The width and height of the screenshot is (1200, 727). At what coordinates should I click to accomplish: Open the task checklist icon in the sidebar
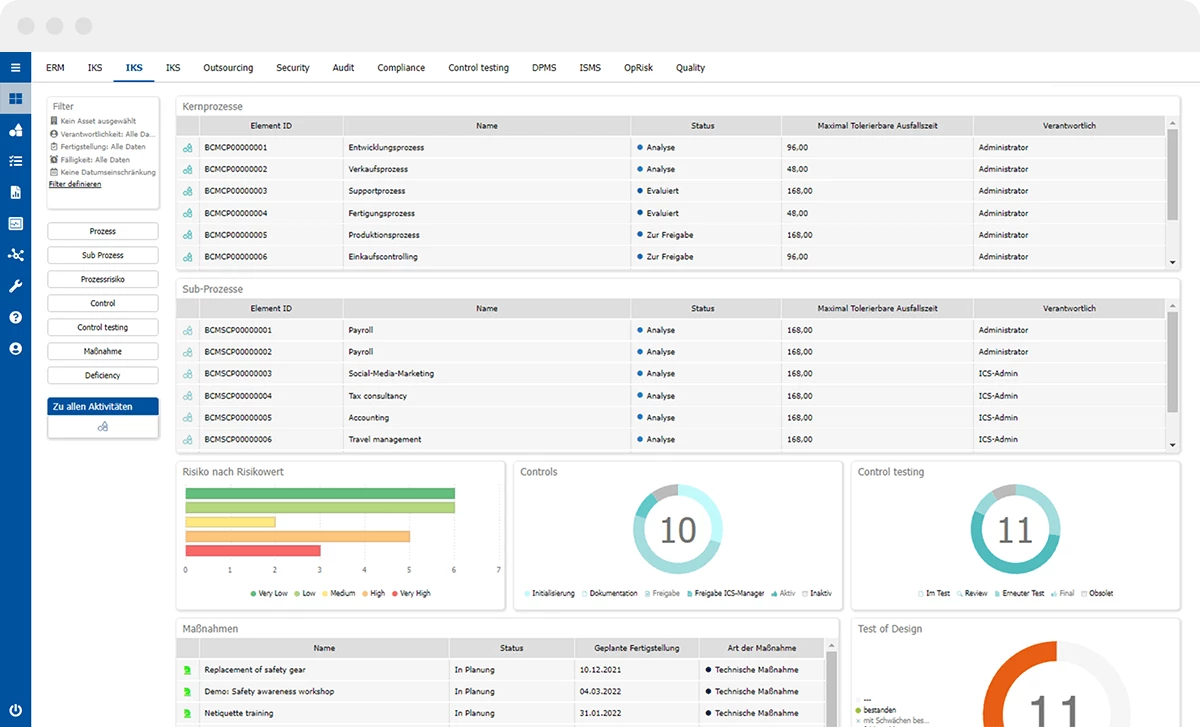tap(15, 161)
